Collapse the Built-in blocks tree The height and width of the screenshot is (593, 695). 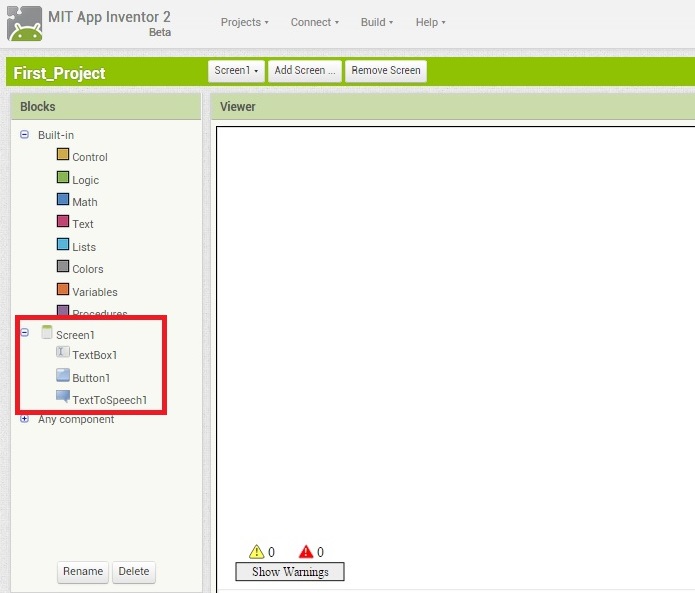click(x=24, y=134)
